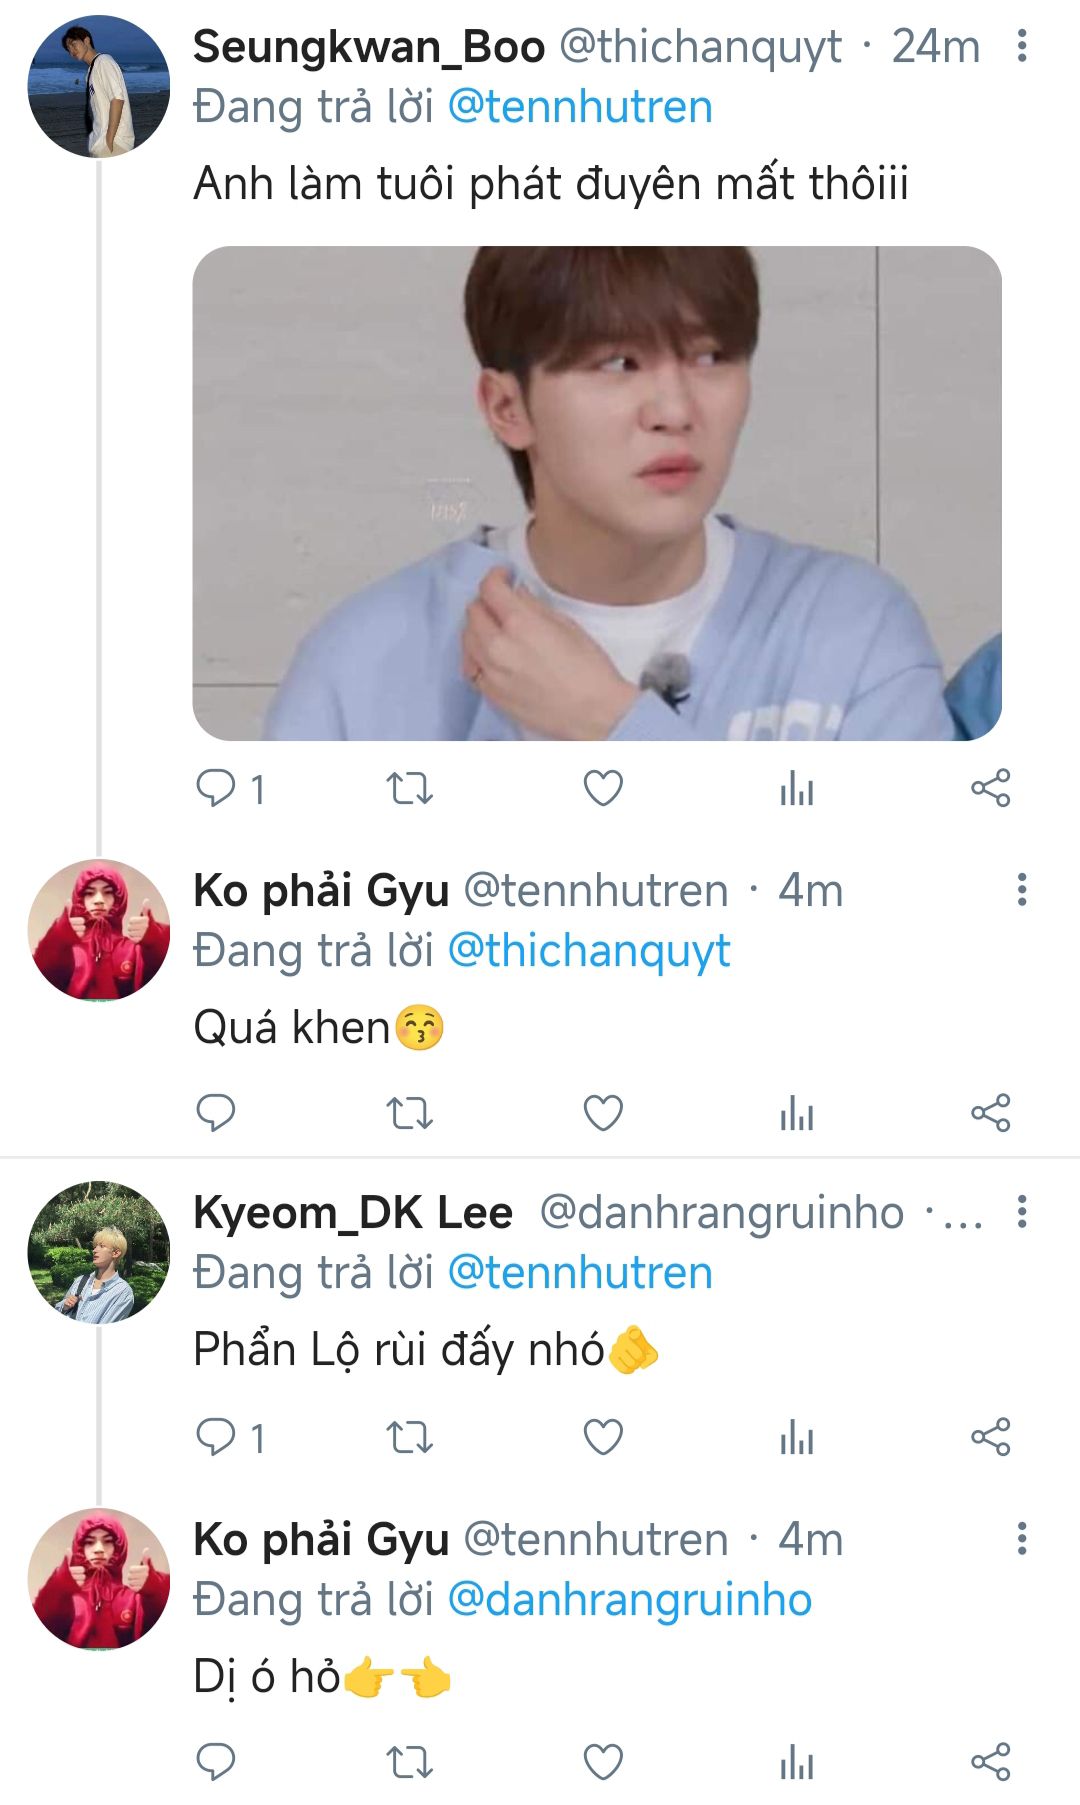Open more options on "Quá khen" tweet
This screenshot has height=1805, width=1080.
(x=1021, y=890)
